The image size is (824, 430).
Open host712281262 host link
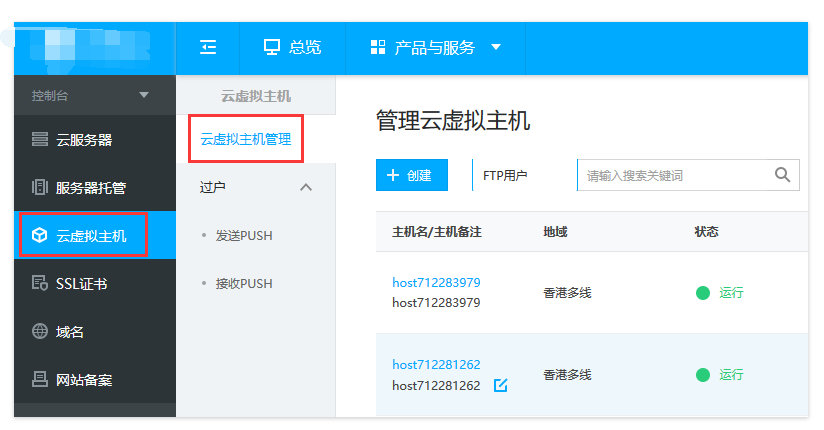pyautogui.click(x=436, y=365)
